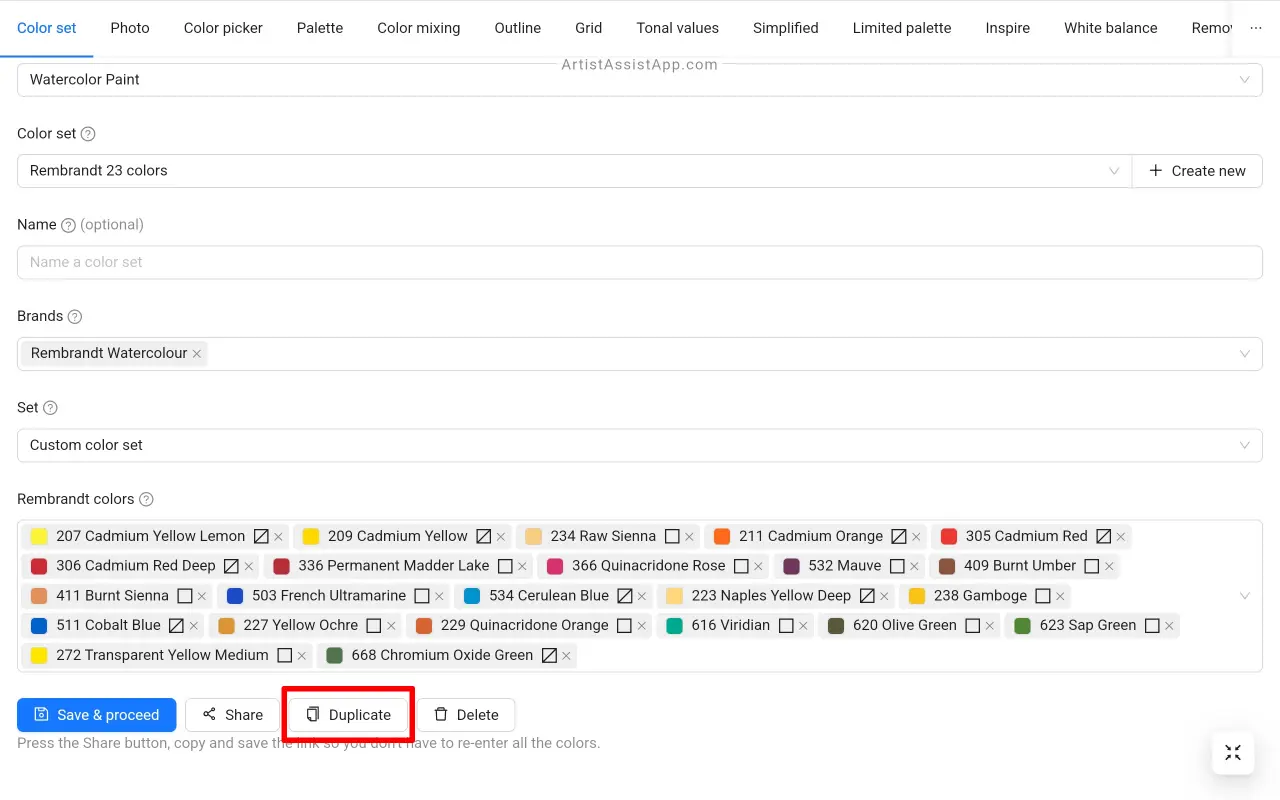Remove Rembrandt Watercolour brand tag

point(197,354)
